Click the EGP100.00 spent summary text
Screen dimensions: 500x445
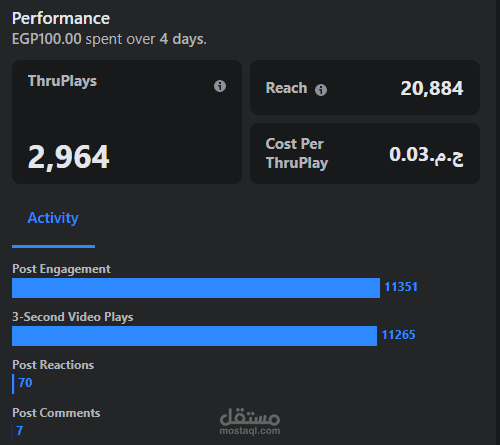point(109,39)
